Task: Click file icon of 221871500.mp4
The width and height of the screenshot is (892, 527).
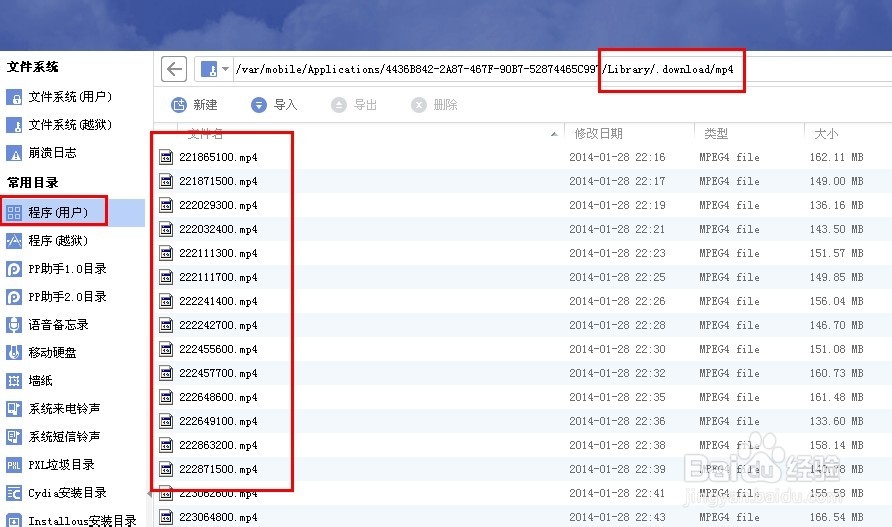Action: (x=166, y=181)
